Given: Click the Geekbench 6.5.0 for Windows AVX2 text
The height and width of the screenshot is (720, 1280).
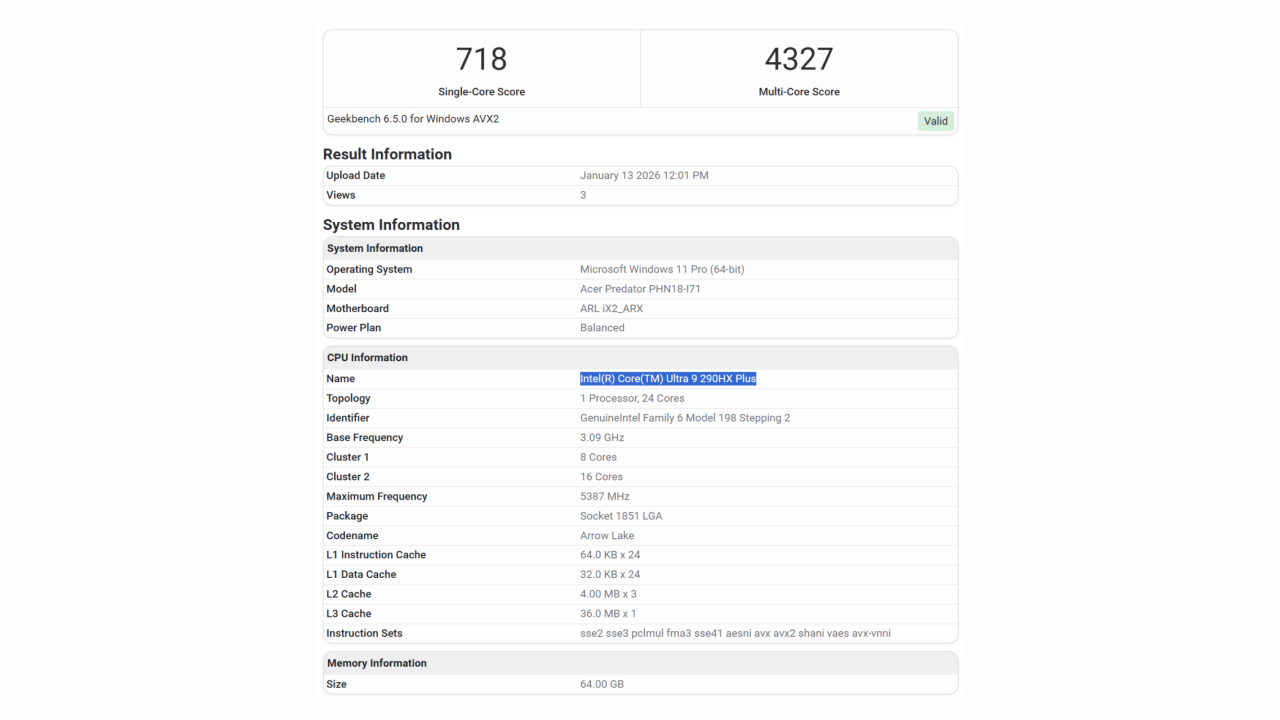Looking at the screenshot, I should 413,119.
